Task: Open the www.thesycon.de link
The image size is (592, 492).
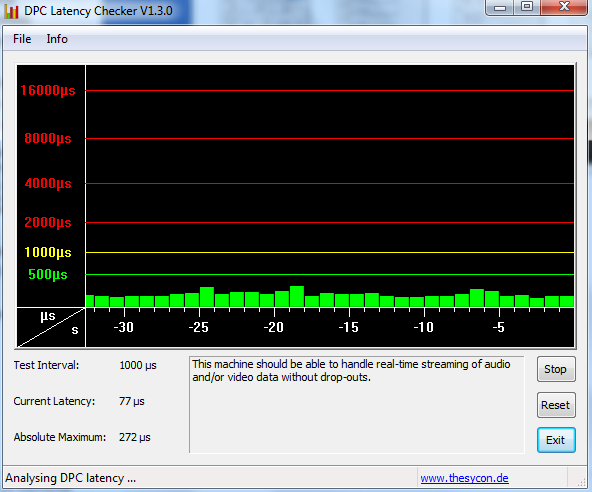Action: click(x=464, y=478)
